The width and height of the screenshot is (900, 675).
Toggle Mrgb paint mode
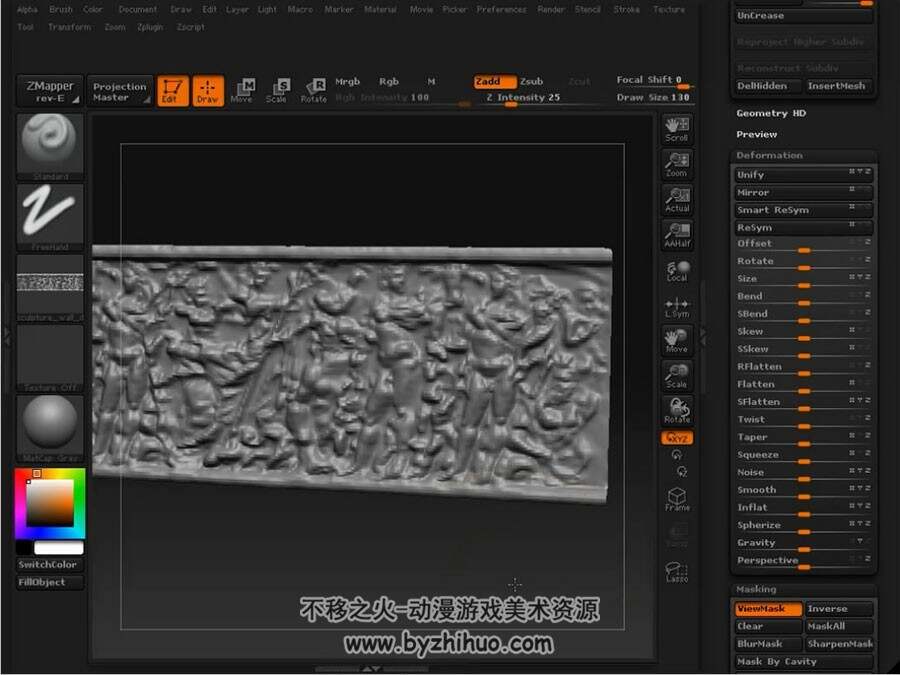[x=347, y=82]
